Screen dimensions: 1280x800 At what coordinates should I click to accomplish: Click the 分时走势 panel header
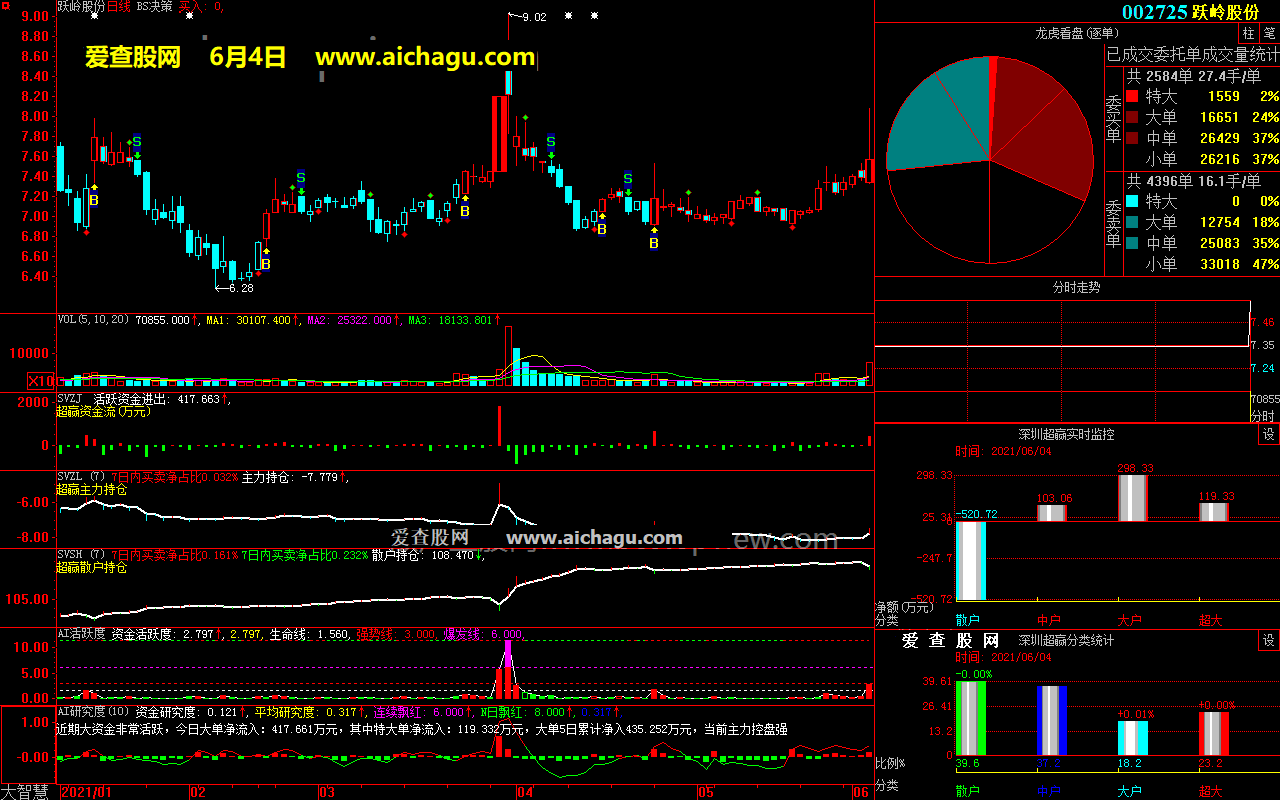coord(1076,287)
